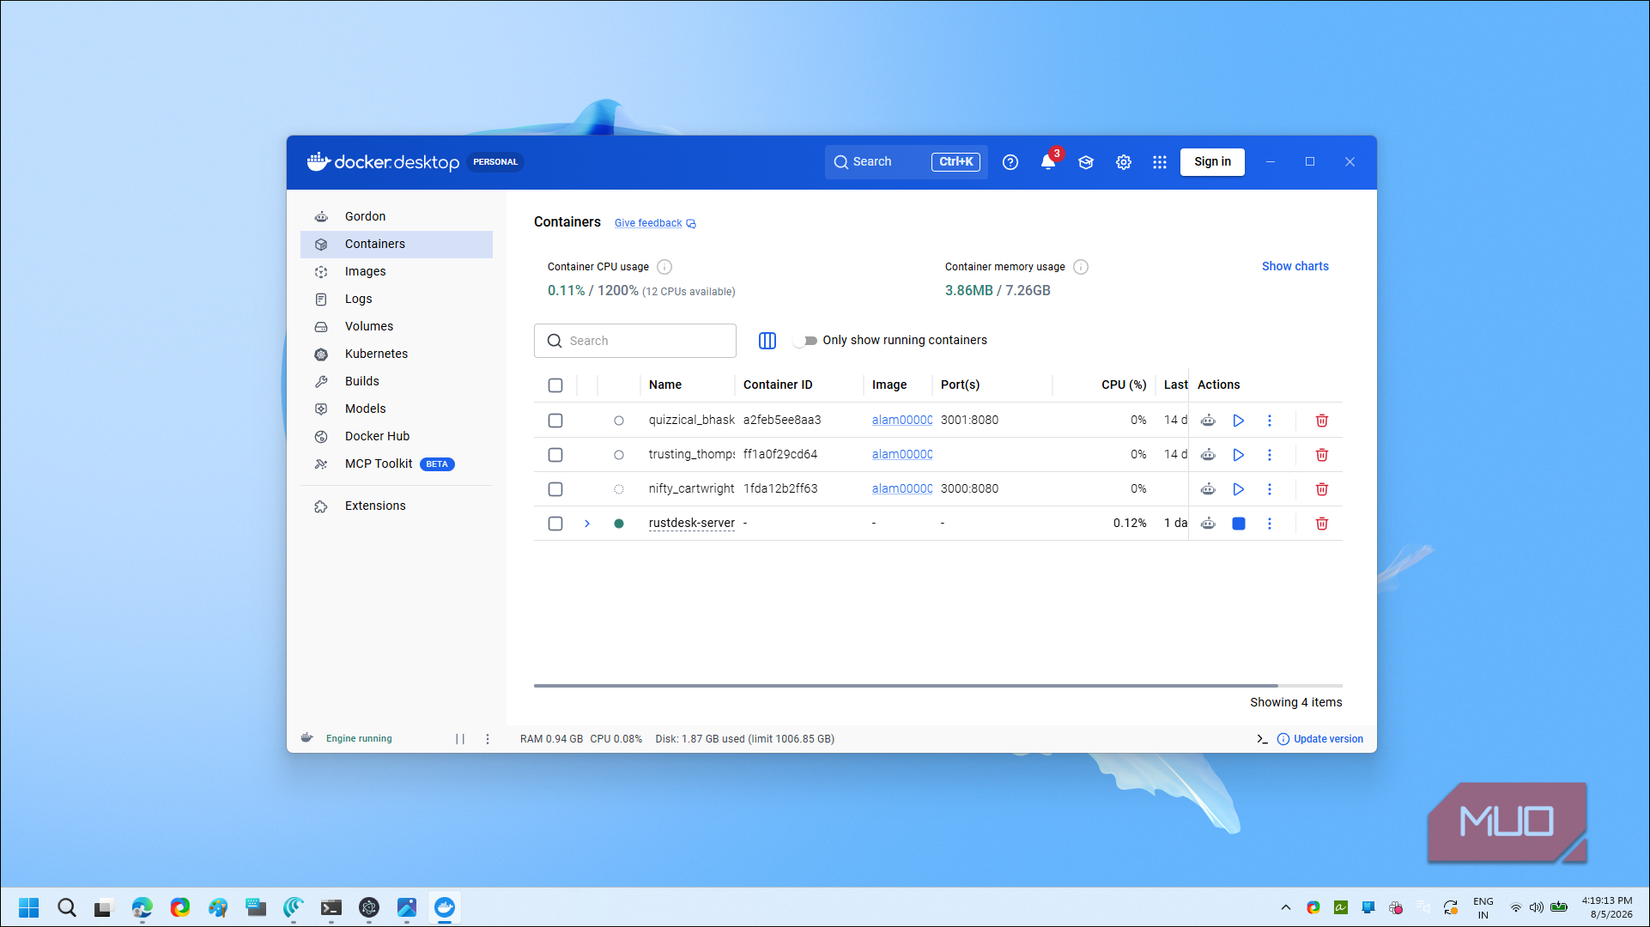Delete the quizzical_bhask container
Screen dimensions: 1650x927
click(x=1322, y=421)
